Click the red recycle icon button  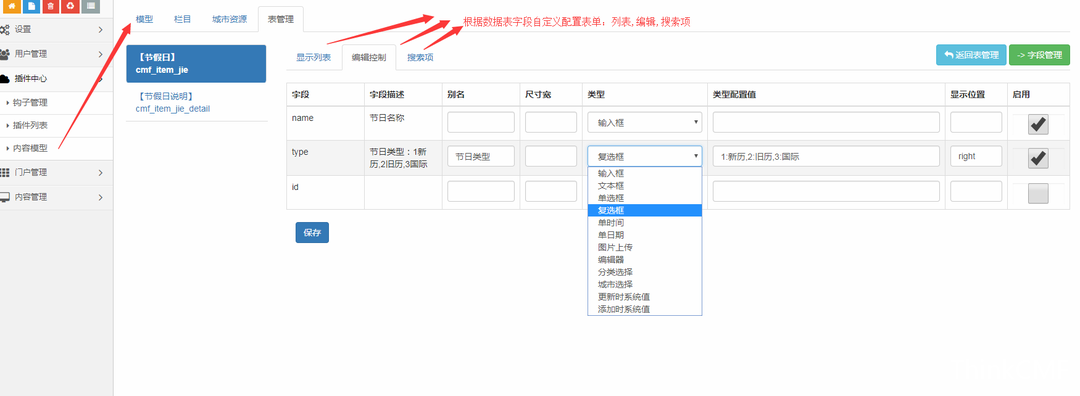tap(70, 6)
